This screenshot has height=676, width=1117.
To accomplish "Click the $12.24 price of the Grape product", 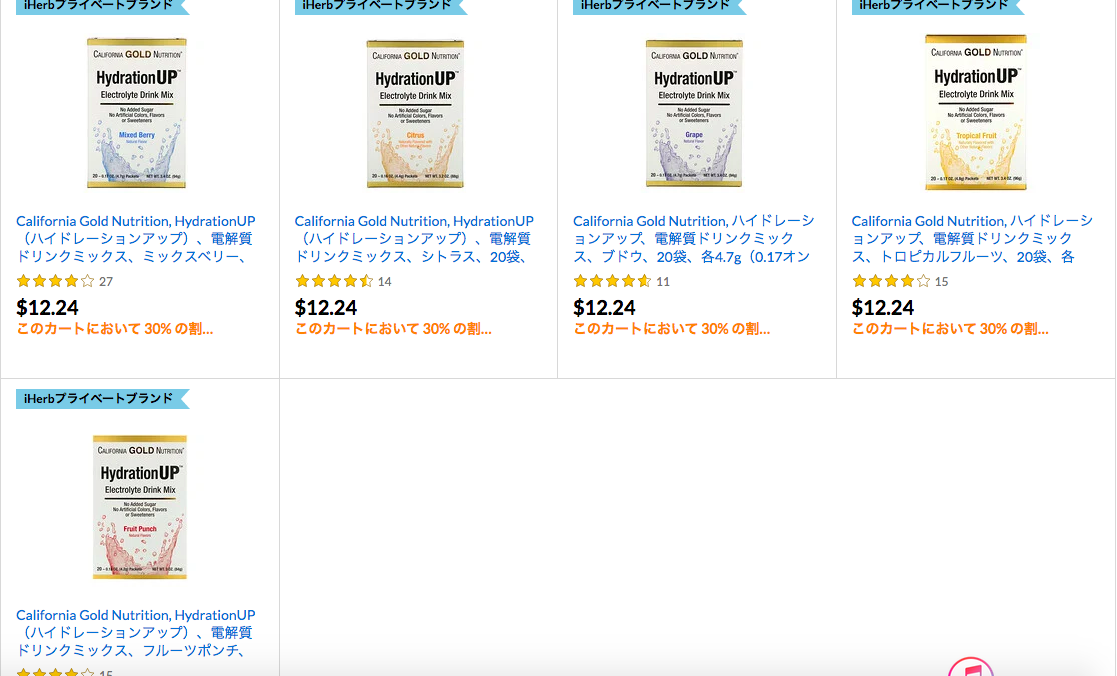I will [x=604, y=308].
